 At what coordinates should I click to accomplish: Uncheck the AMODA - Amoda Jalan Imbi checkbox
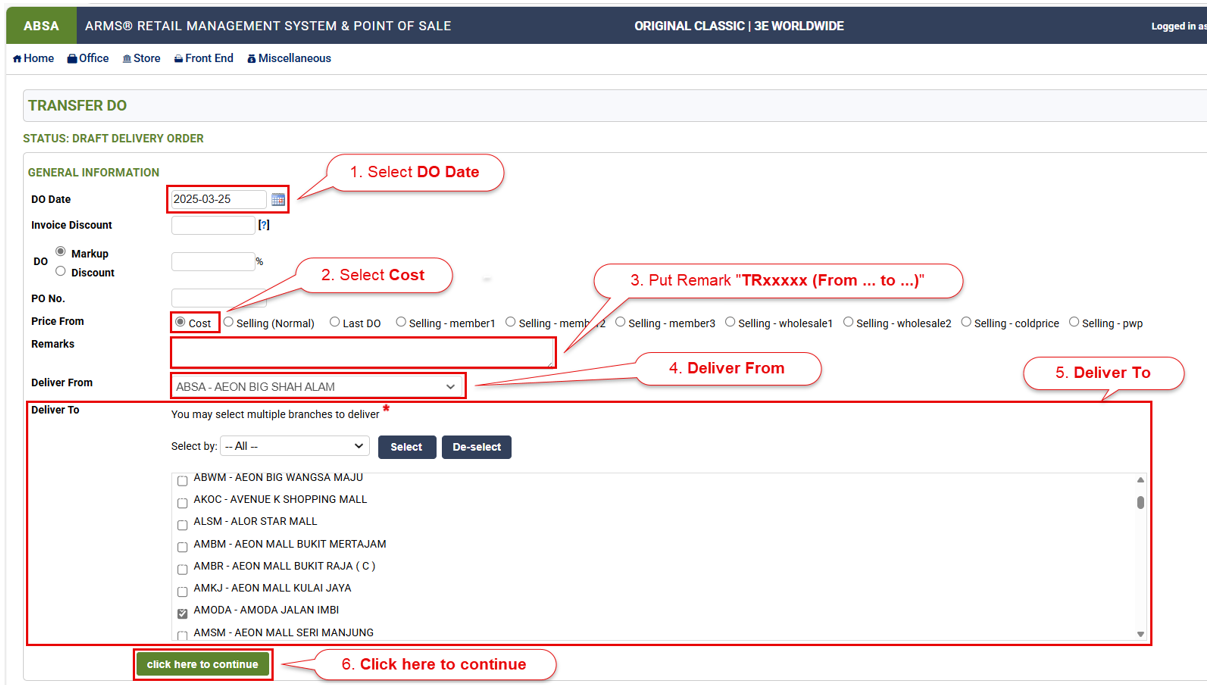(182, 613)
